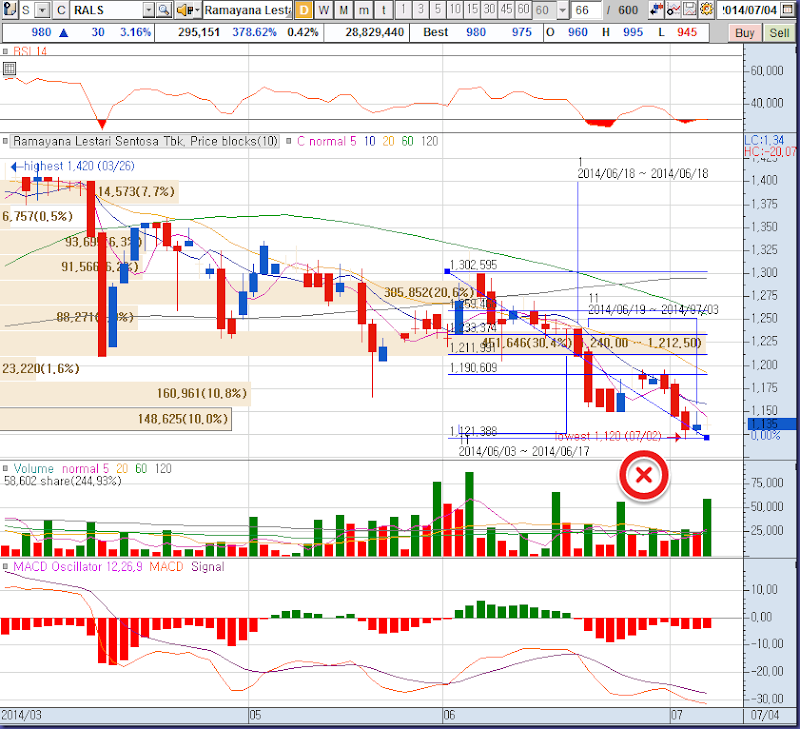Viewport: 800px width, 729px height.
Task: Click the 2014/06/03 ~ 2014/06/17 date range label
Action: (x=523, y=451)
